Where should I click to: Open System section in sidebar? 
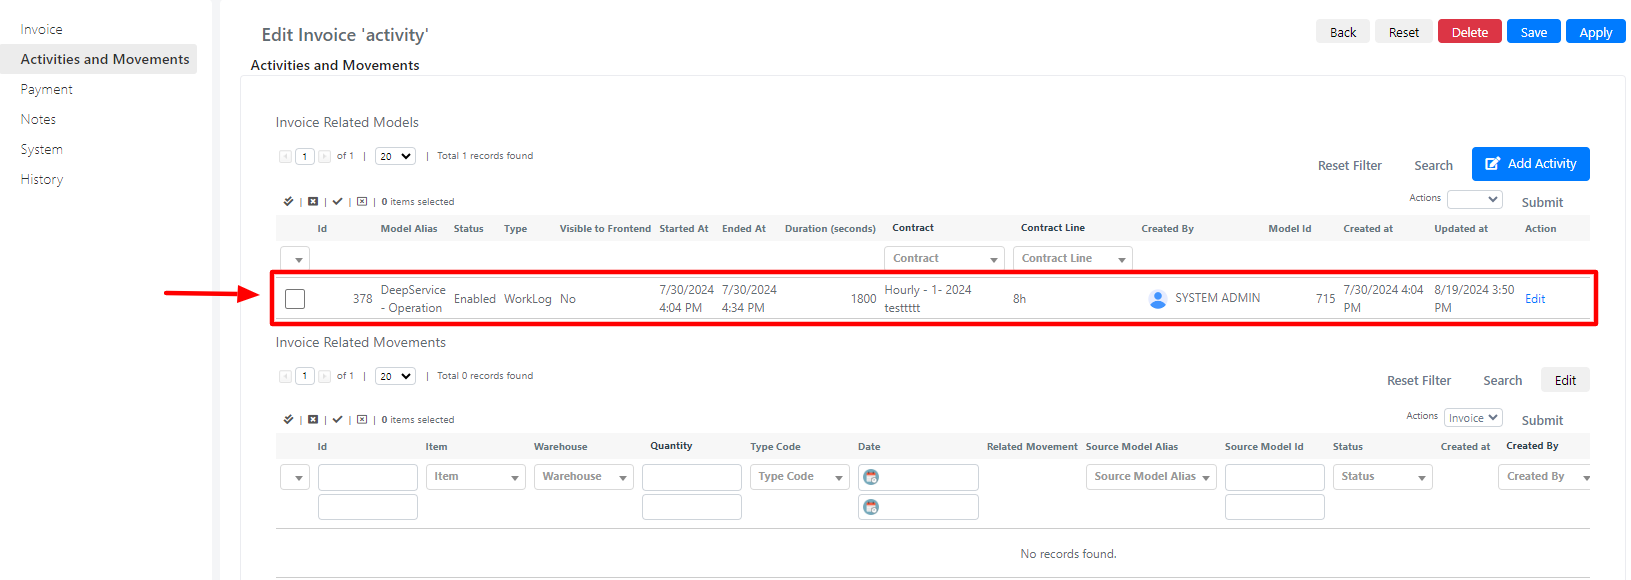(x=41, y=149)
